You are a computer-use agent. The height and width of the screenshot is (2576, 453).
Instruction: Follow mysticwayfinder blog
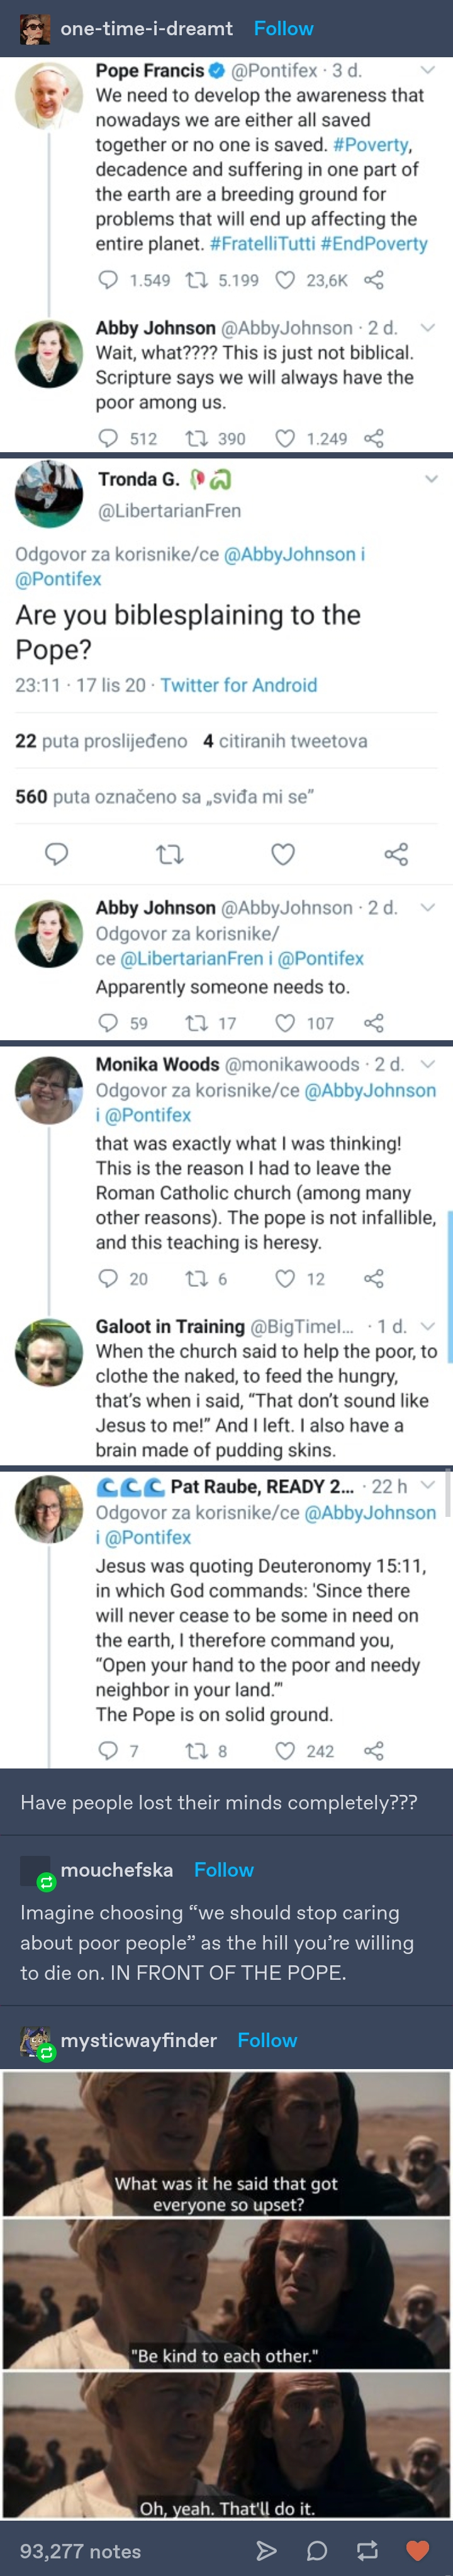coord(267,2039)
